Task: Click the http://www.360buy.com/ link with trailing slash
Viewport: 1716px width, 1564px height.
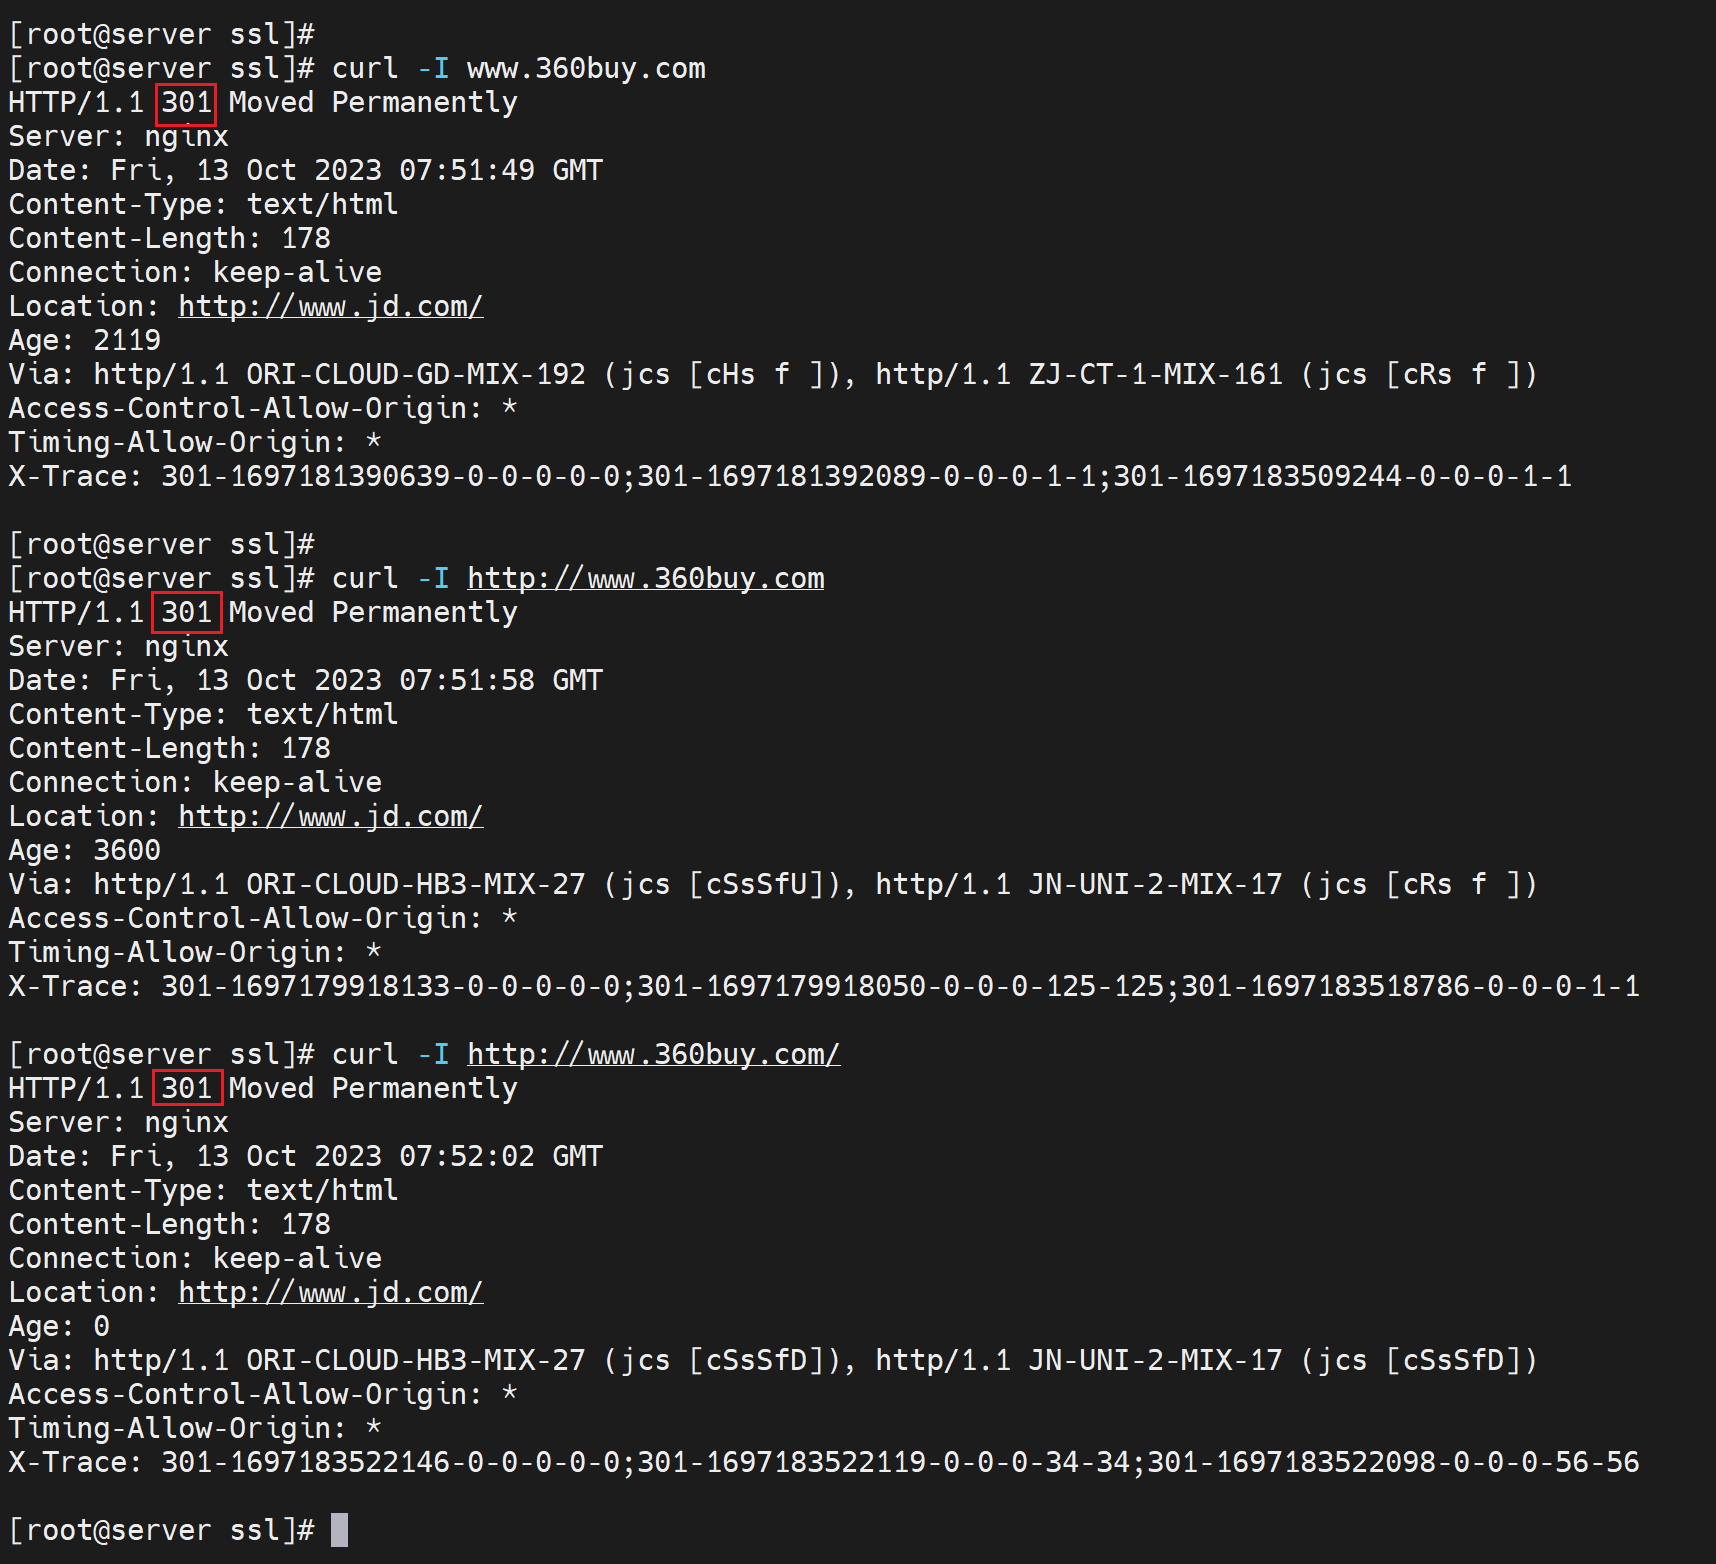Action: click(653, 1054)
